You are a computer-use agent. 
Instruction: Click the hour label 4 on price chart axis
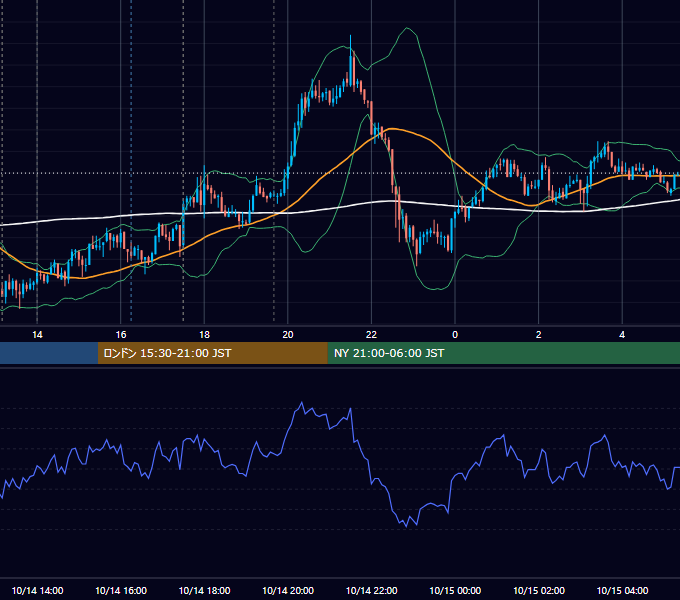[622, 335]
